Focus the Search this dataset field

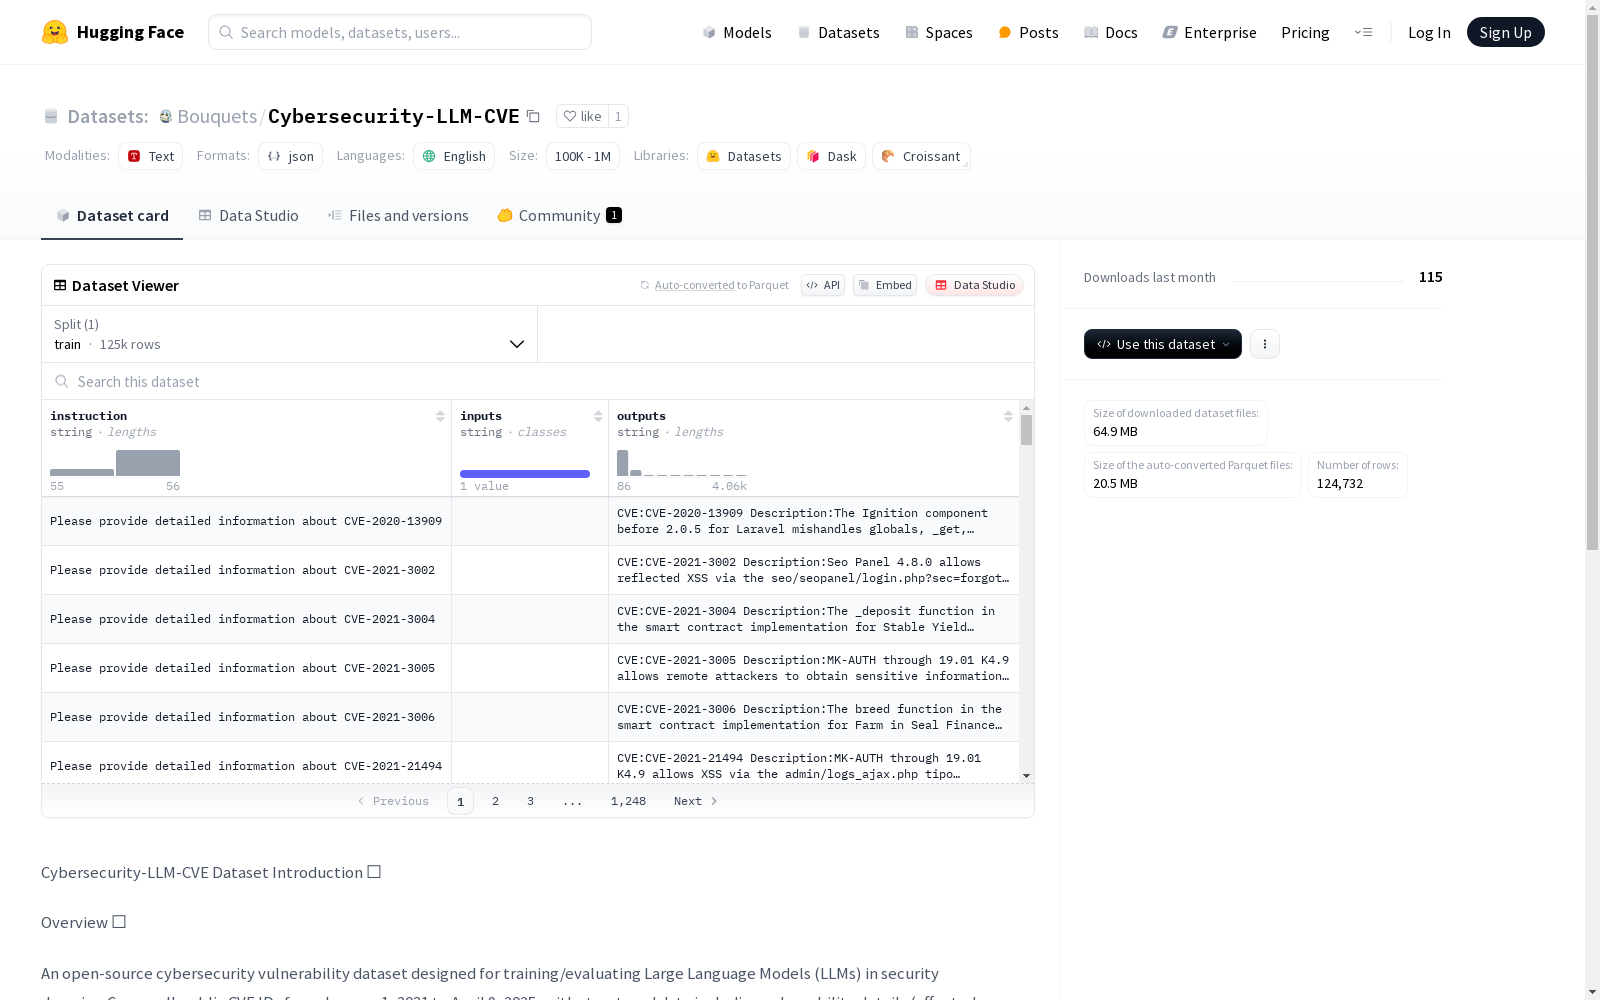(538, 381)
